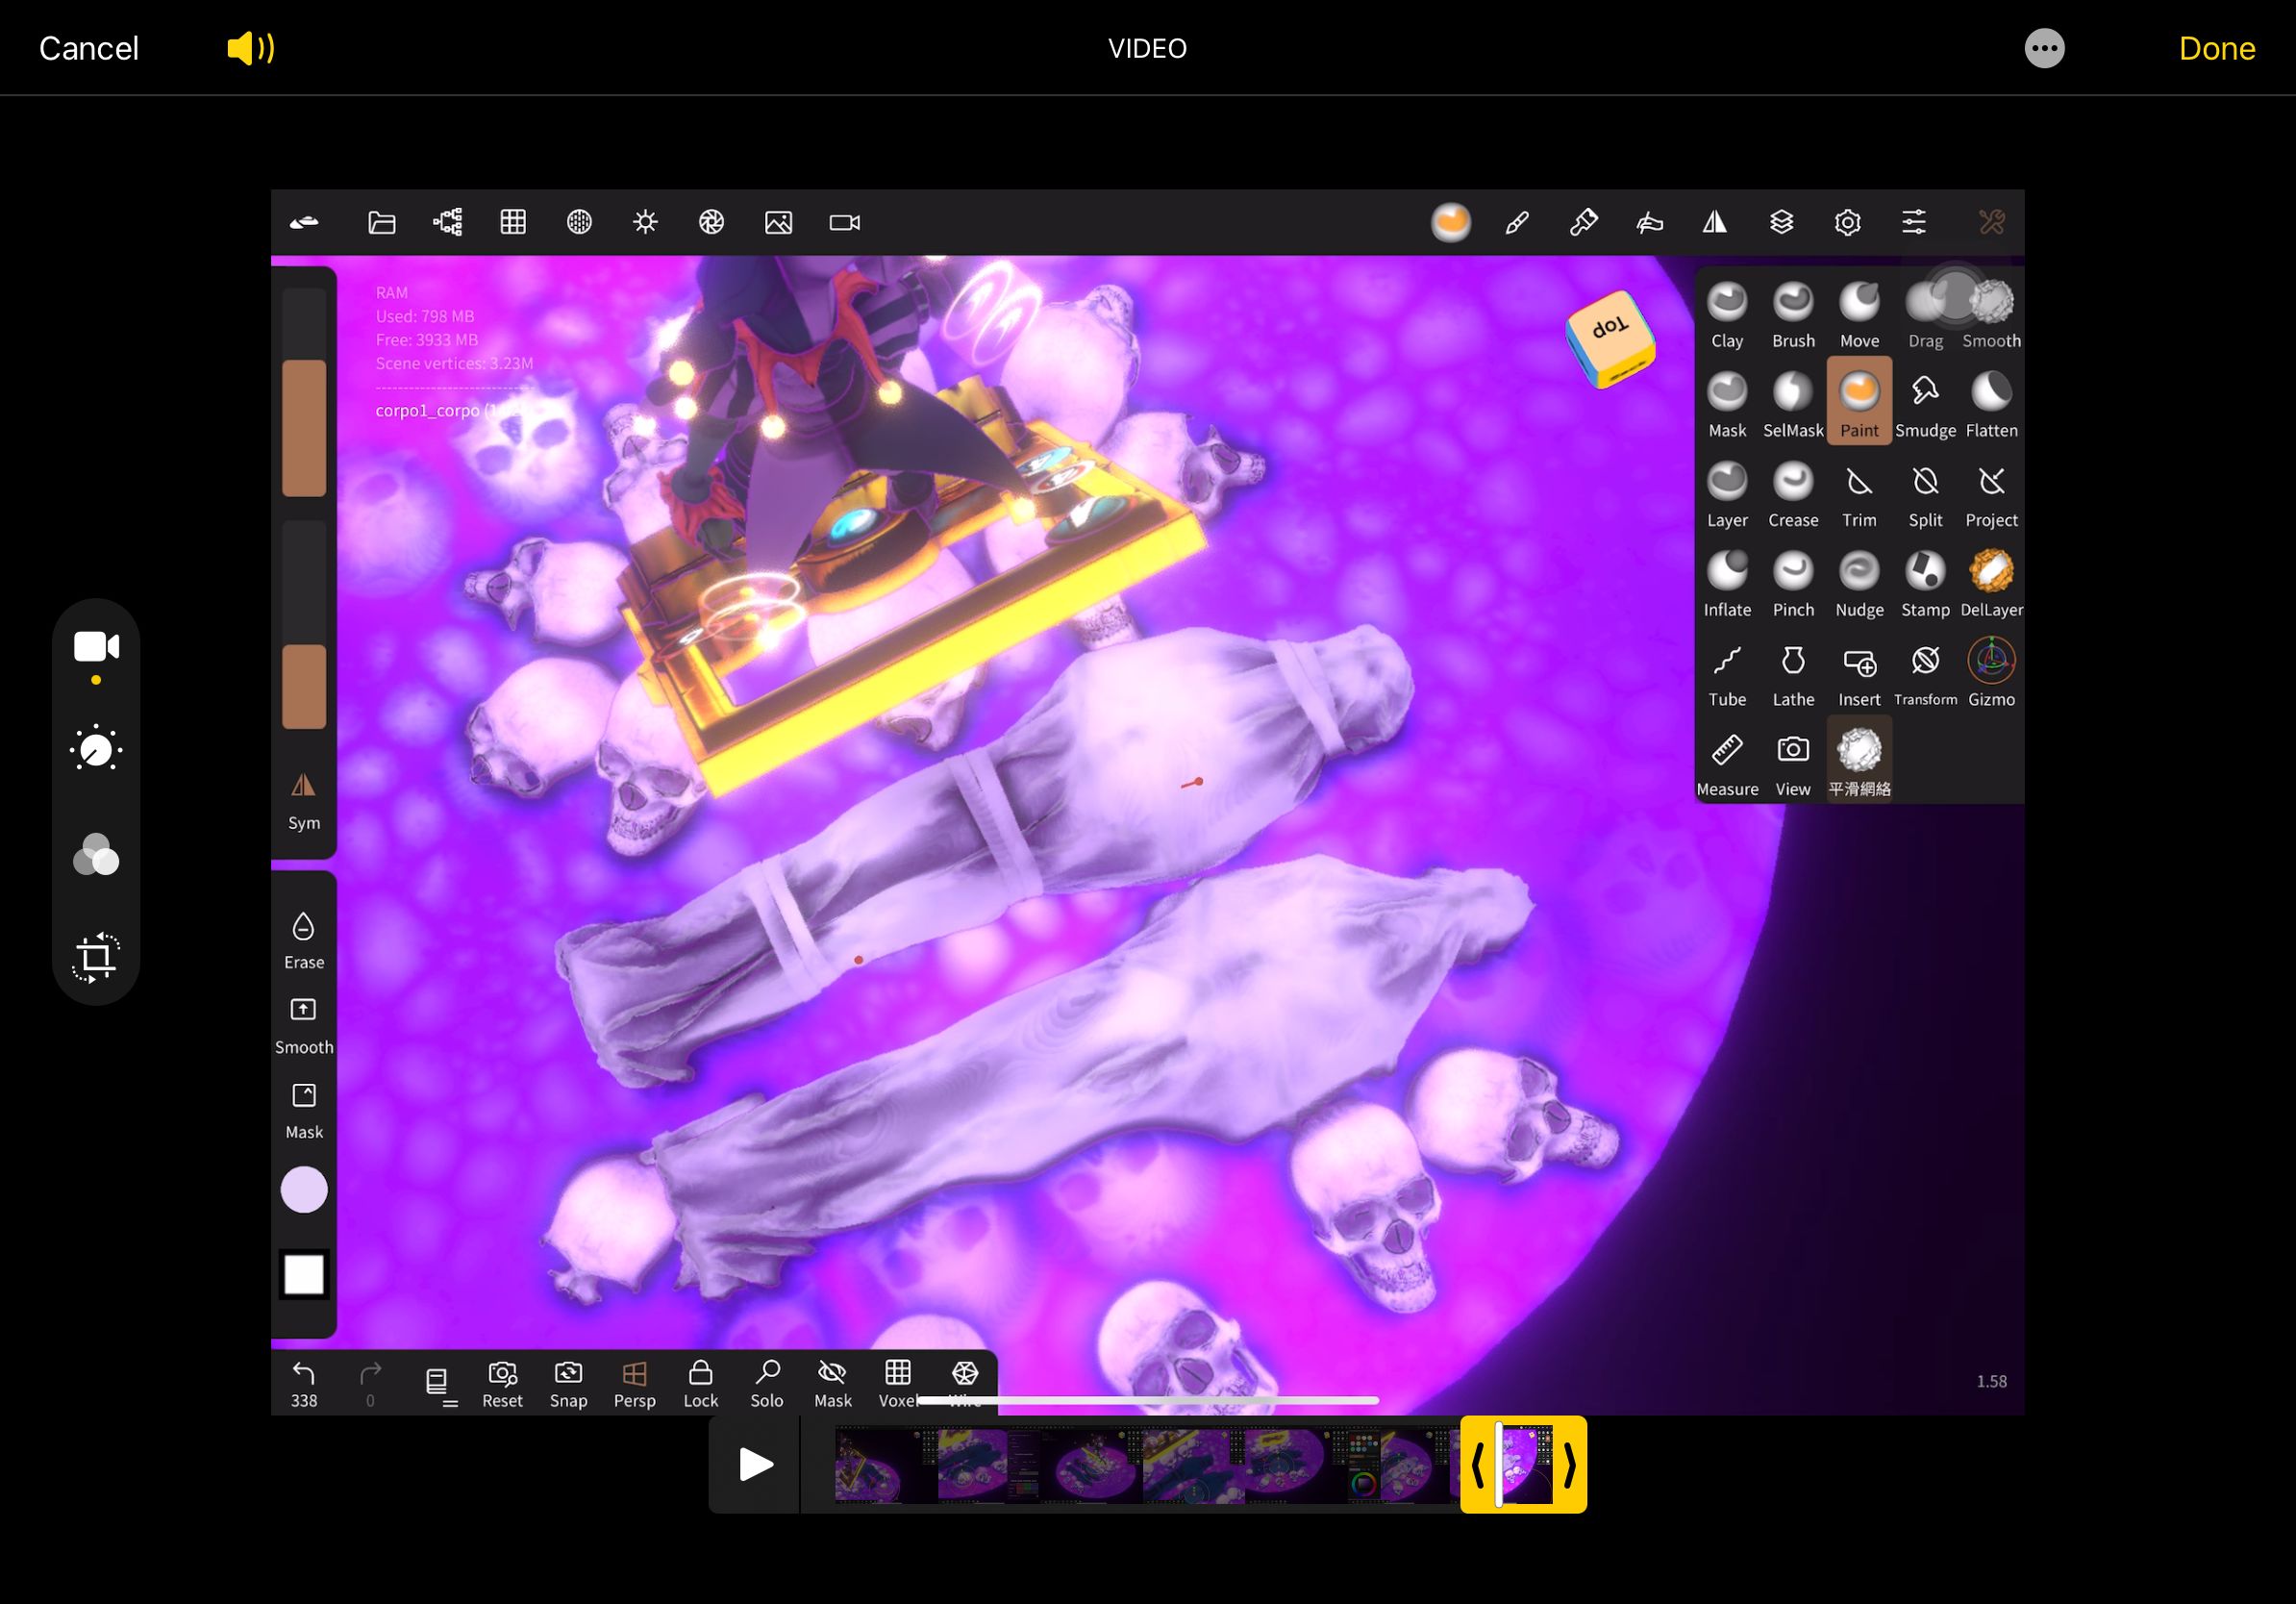This screenshot has height=1604, width=2296.
Task: Select the Crease tool
Action: [x=1793, y=494]
